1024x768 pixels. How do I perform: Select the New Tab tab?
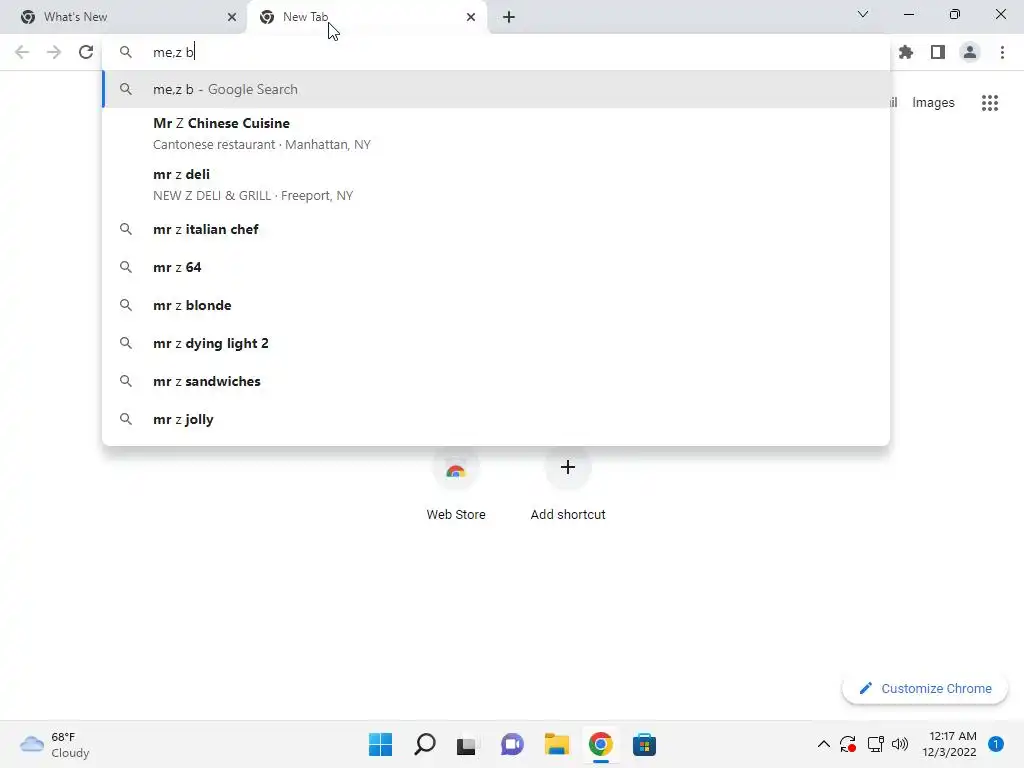coord(367,17)
